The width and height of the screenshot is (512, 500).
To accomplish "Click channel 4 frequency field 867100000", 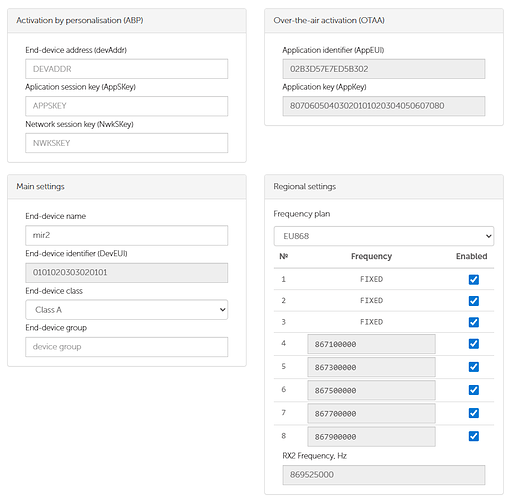I will coord(371,344).
